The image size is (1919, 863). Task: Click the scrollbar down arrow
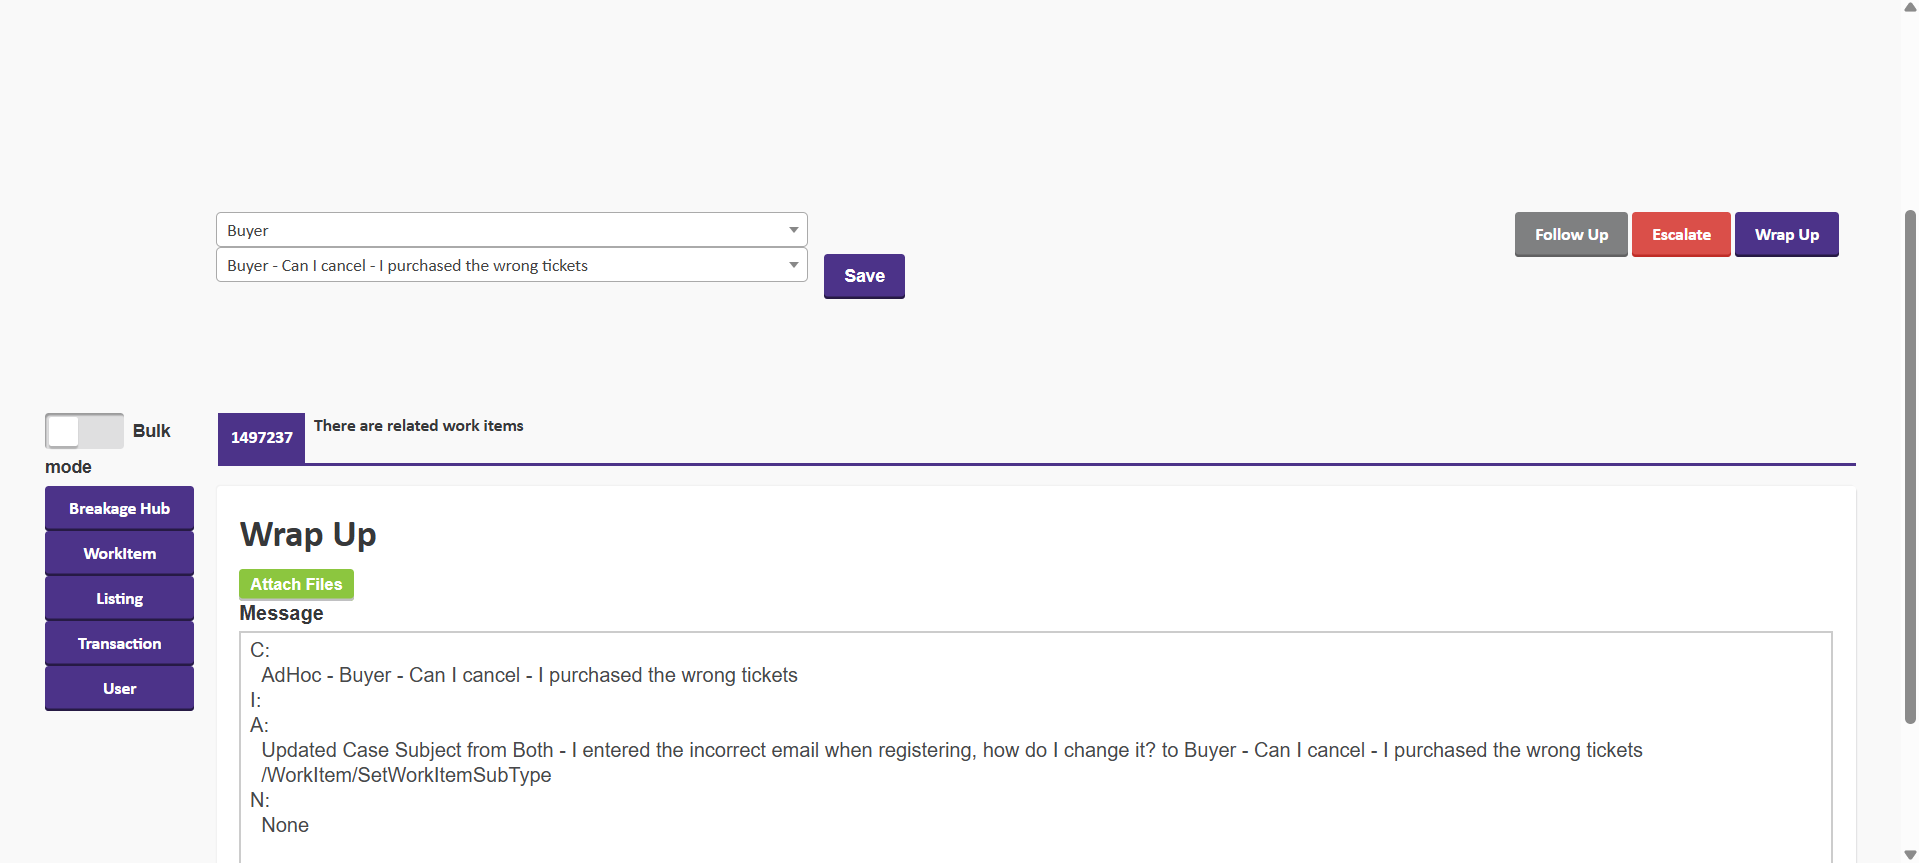click(1910, 855)
